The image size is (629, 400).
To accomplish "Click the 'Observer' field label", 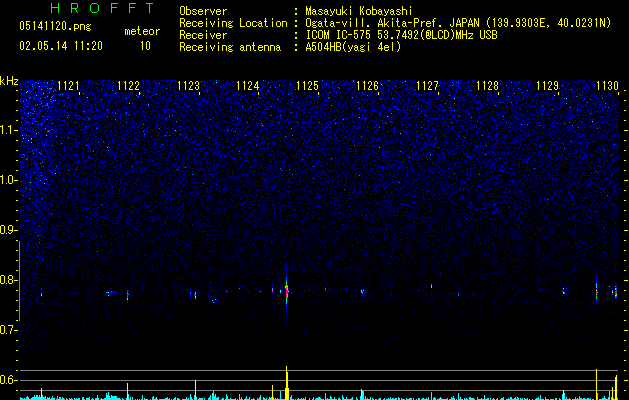I will tap(203, 11).
